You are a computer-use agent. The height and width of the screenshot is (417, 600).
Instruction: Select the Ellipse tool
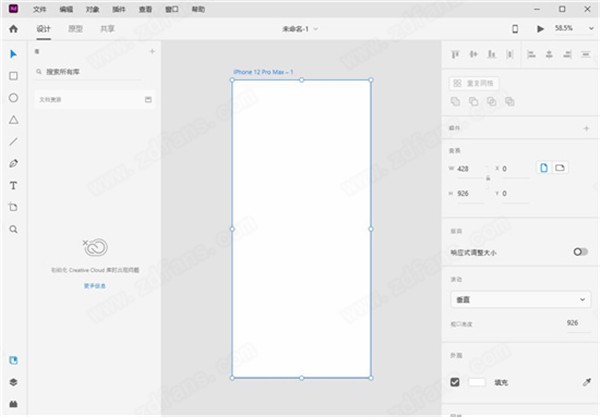click(x=13, y=98)
